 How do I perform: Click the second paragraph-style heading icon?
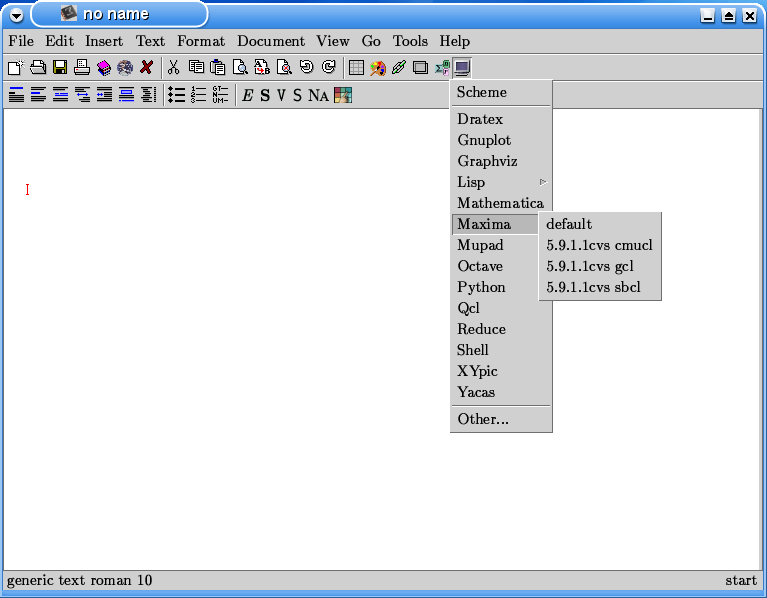coord(38,94)
